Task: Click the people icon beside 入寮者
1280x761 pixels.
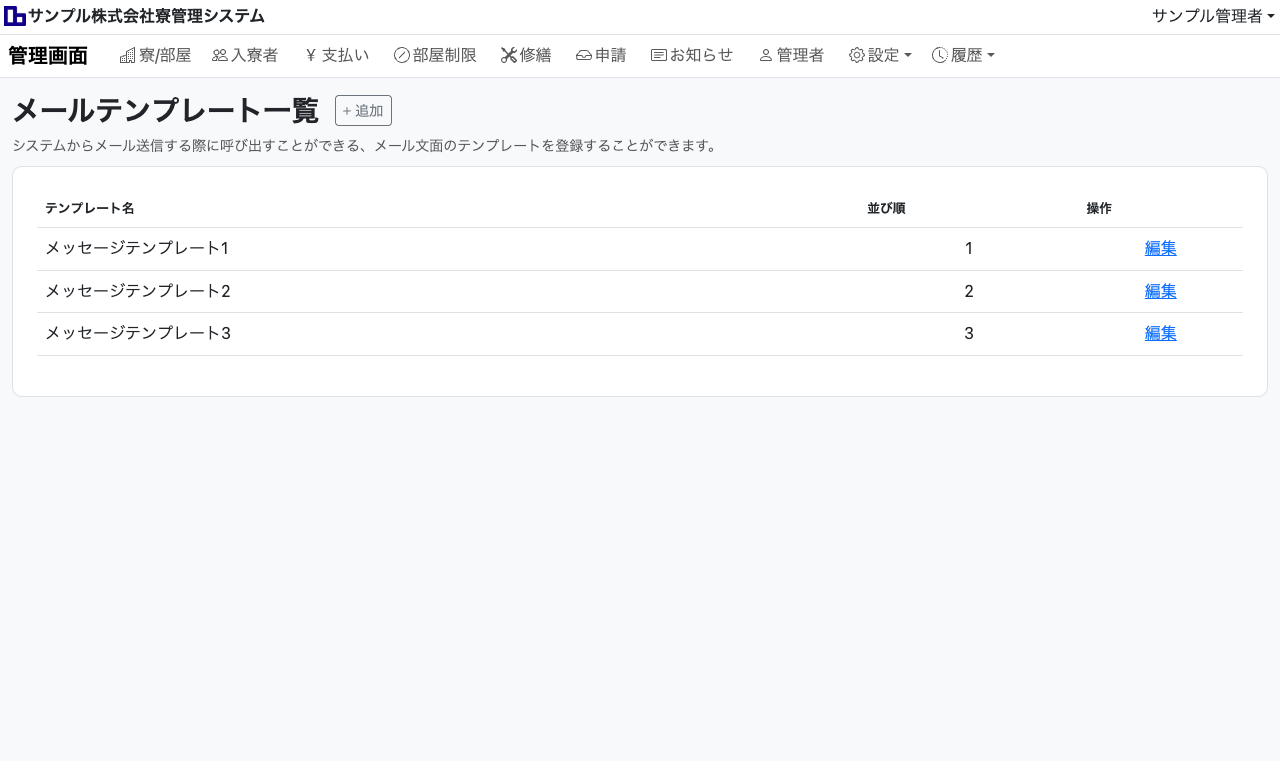Action: [220, 56]
